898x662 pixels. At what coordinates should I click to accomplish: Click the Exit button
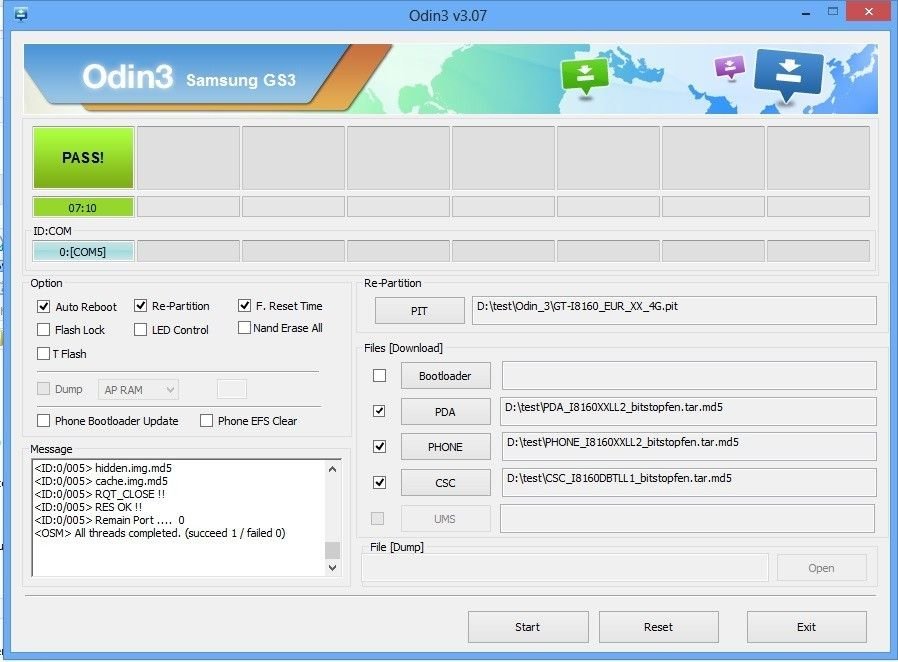point(806,627)
